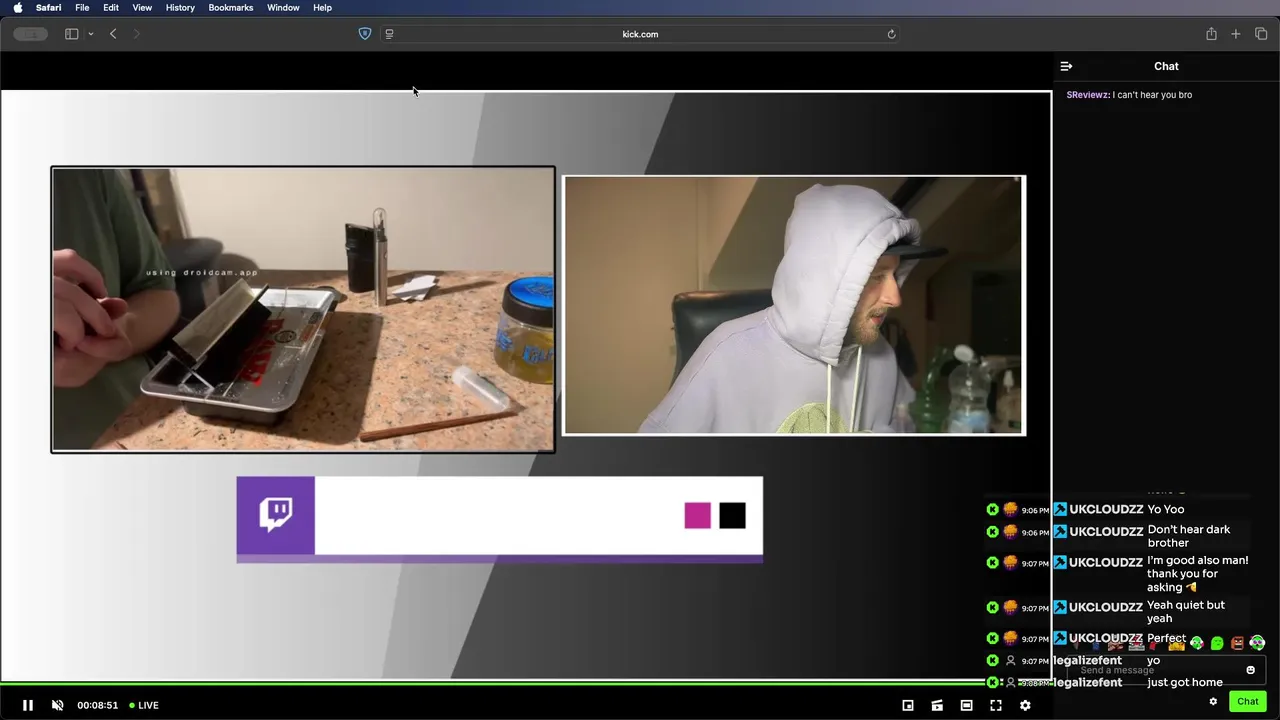This screenshot has height=720, width=1280.
Task: Open Safari Share button
Action: coord(1211,34)
